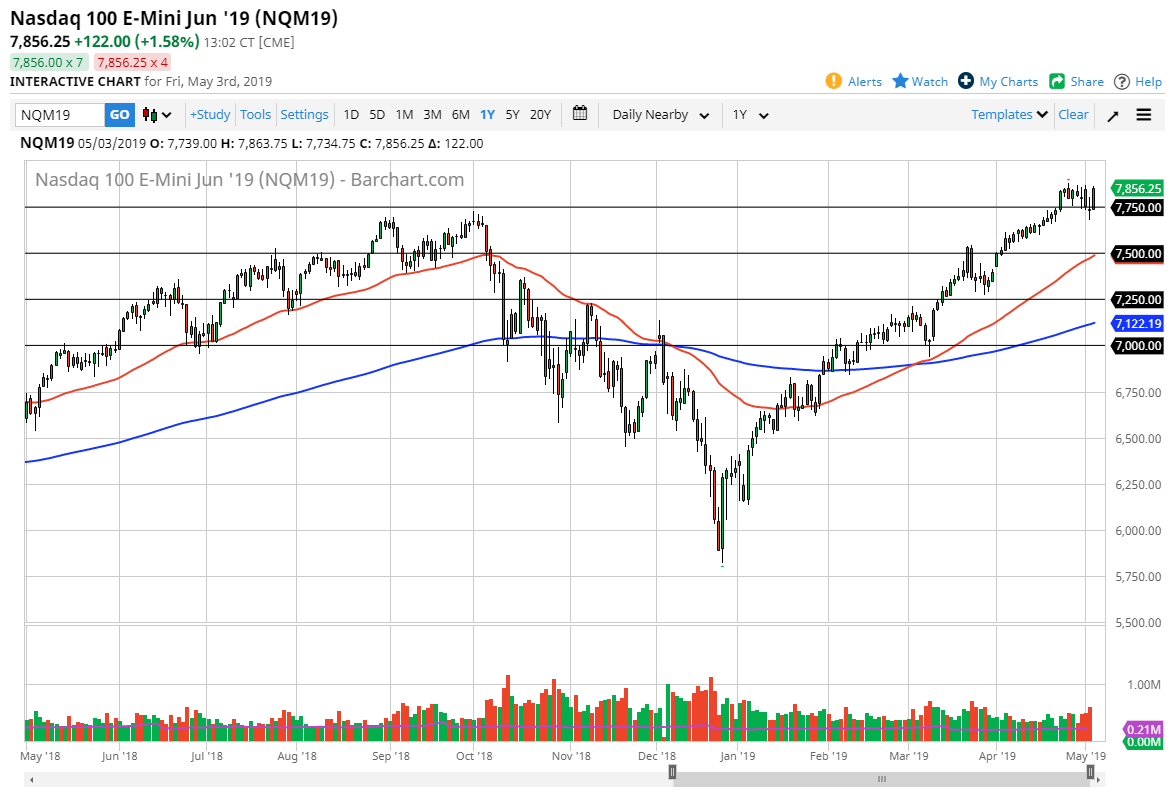Click the Clear link
Screen dimensions: 1175x794
pos(1073,115)
